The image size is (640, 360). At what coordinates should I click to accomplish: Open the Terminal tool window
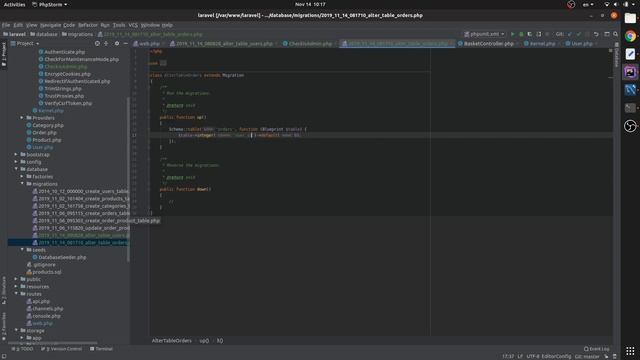(101, 349)
